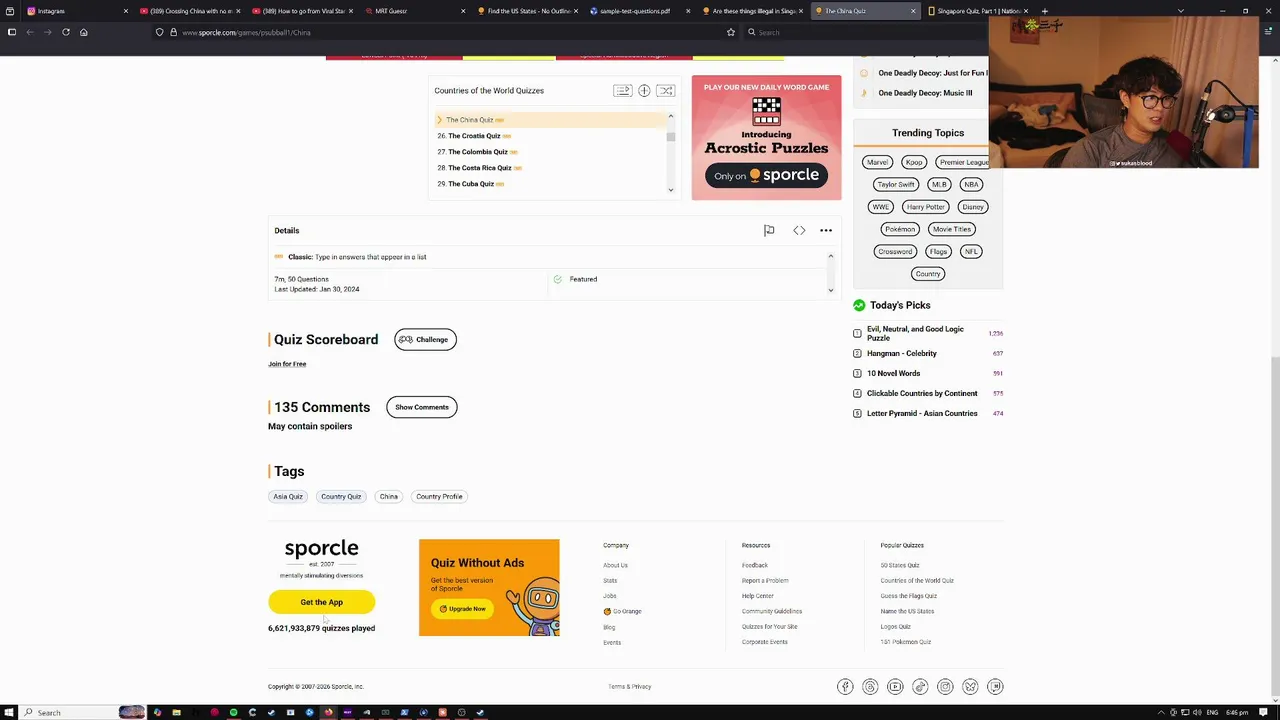The image size is (1280, 720).
Task: Select the Country Profile tag
Action: click(x=439, y=497)
